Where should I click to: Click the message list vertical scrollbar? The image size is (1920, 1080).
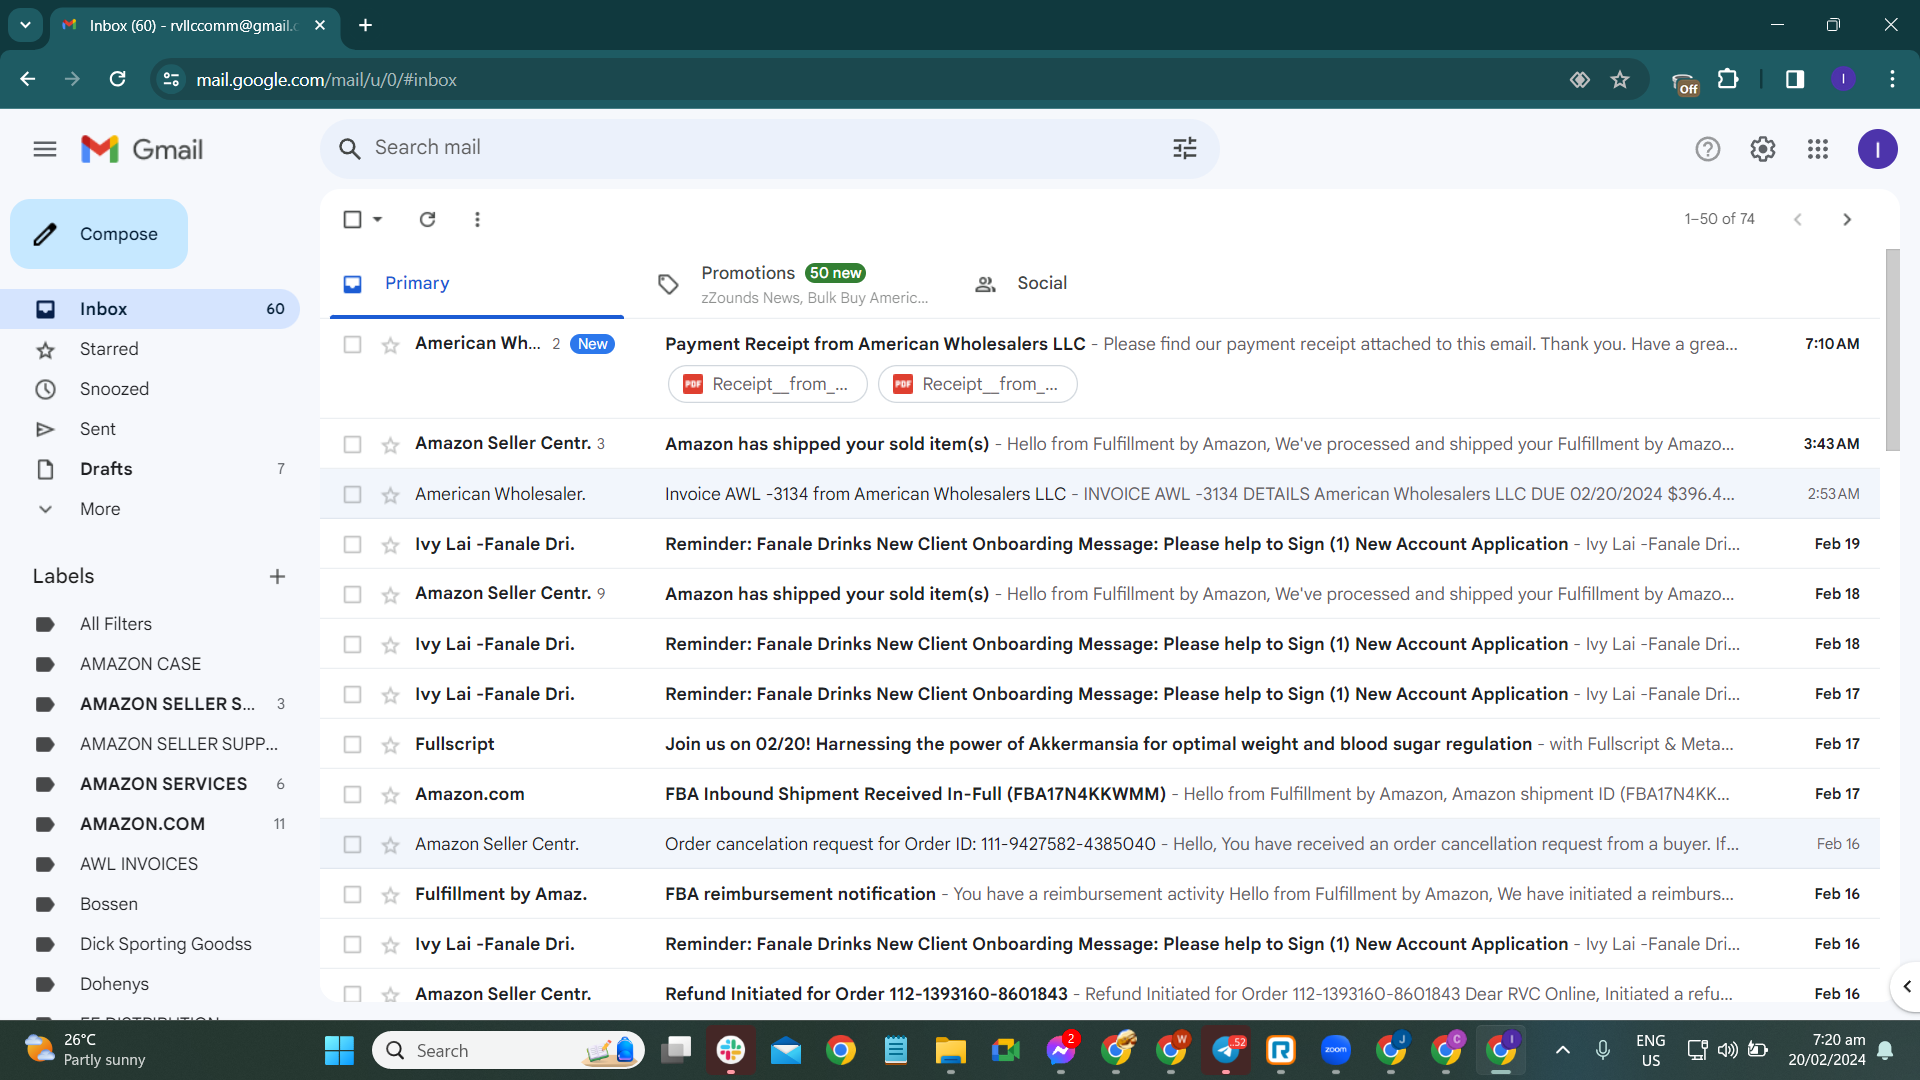1892,350
